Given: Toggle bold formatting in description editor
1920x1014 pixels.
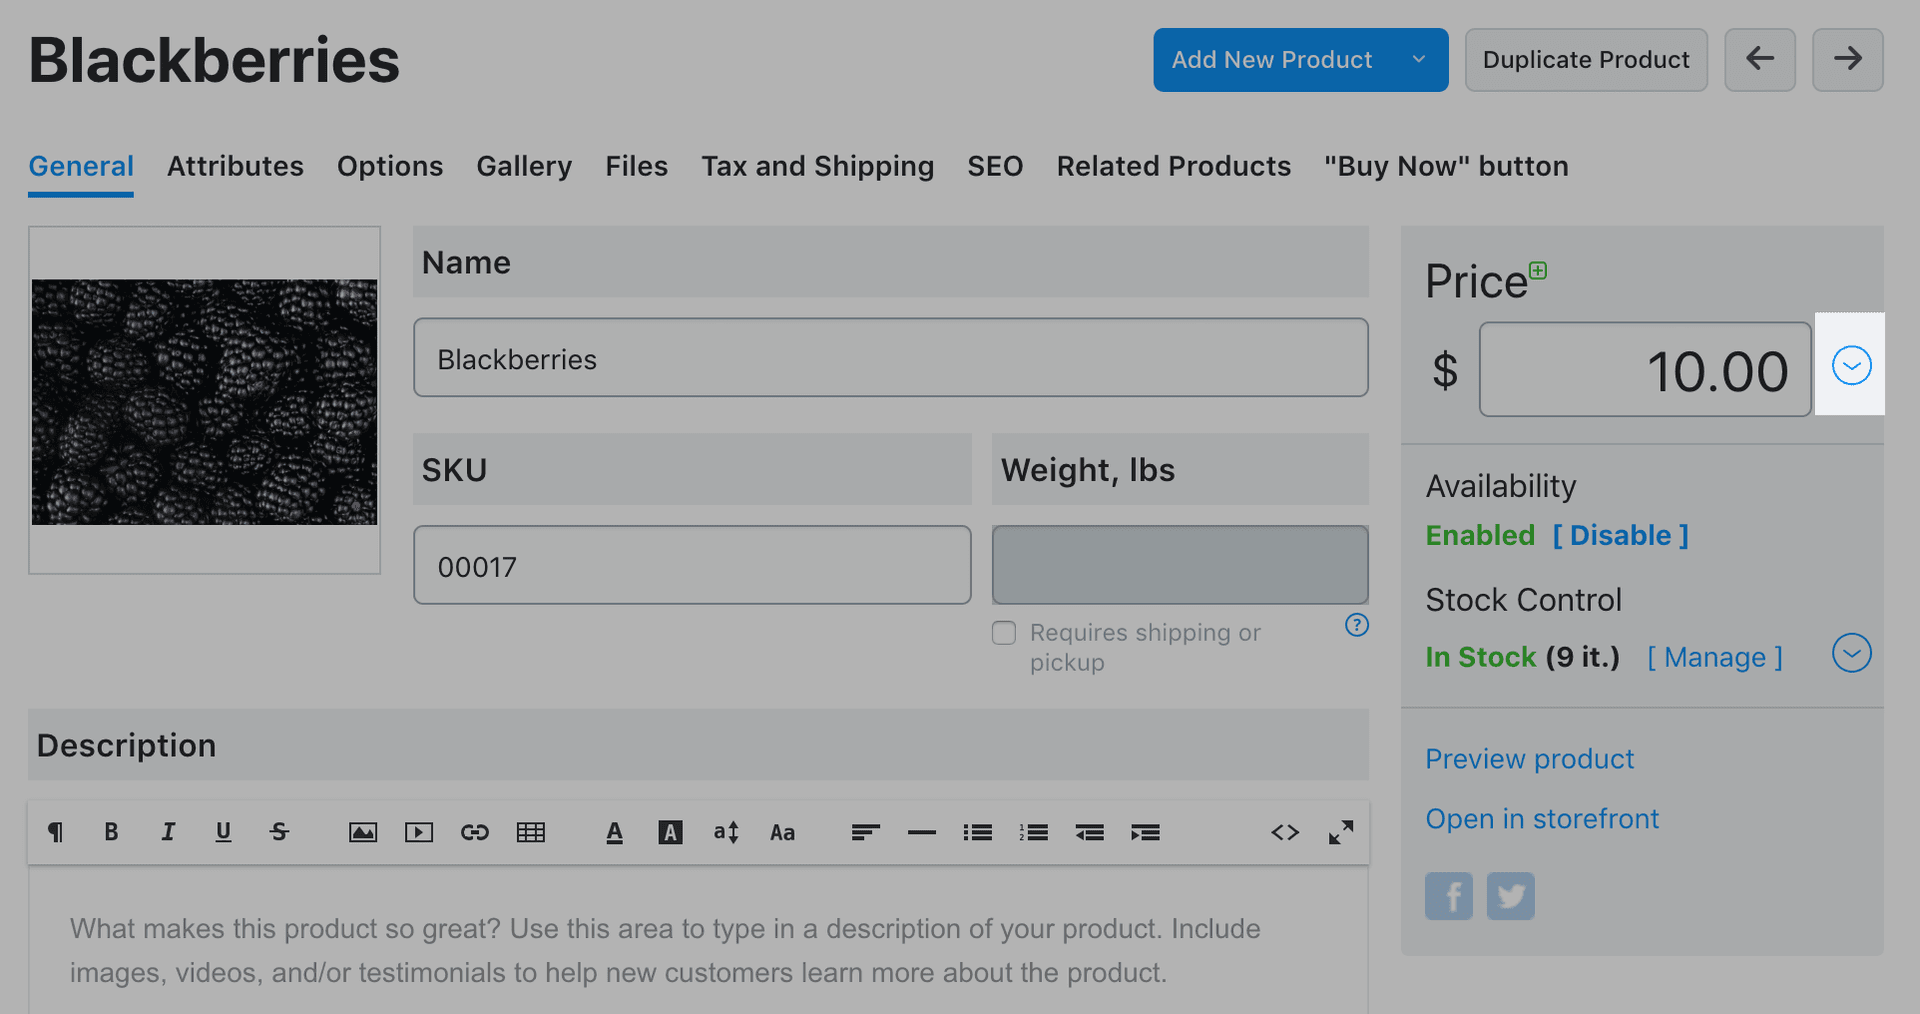Looking at the screenshot, I should pyautogui.click(x=111, y=832).
